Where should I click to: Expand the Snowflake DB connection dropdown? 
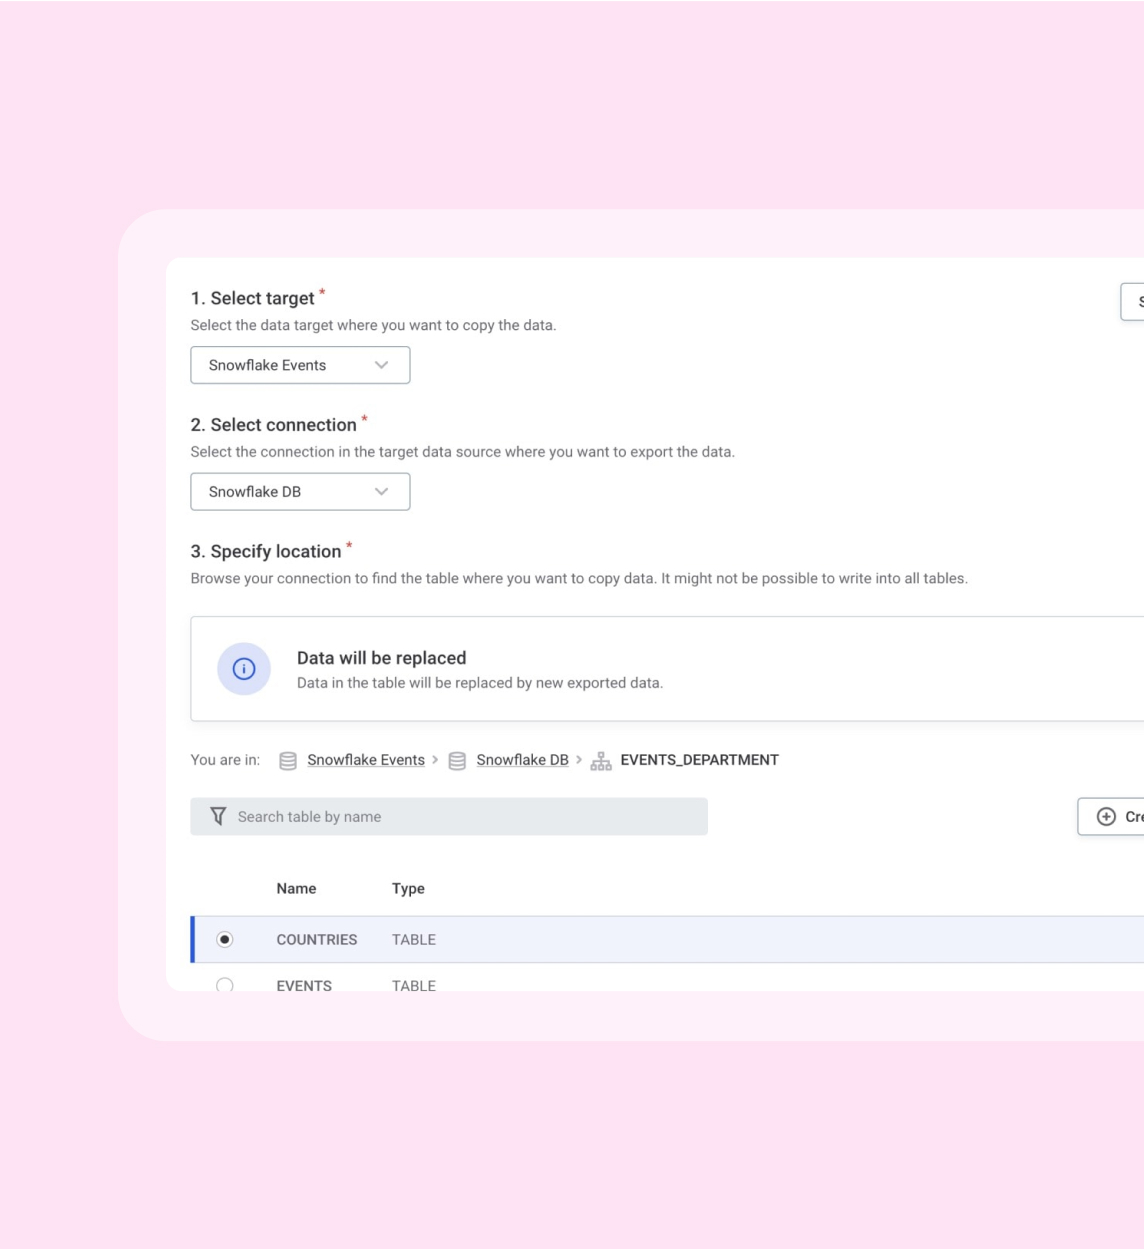pyautogui.click(x=299, y=492)
